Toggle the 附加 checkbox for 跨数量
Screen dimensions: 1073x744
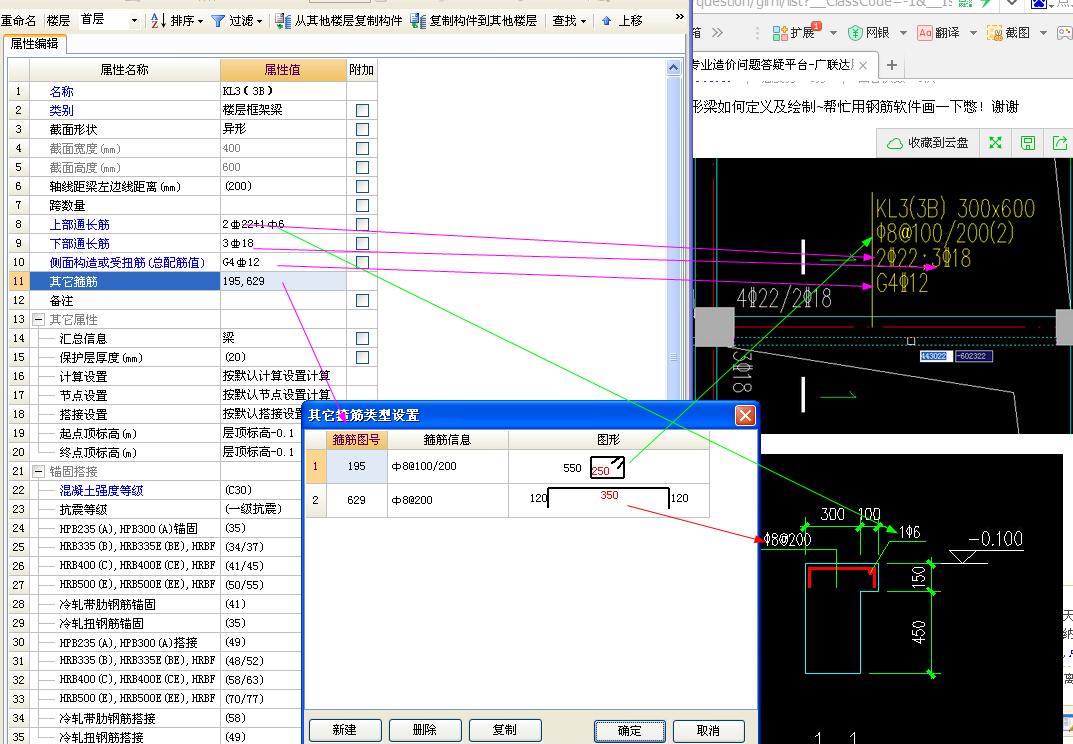[x=363, y=205]
